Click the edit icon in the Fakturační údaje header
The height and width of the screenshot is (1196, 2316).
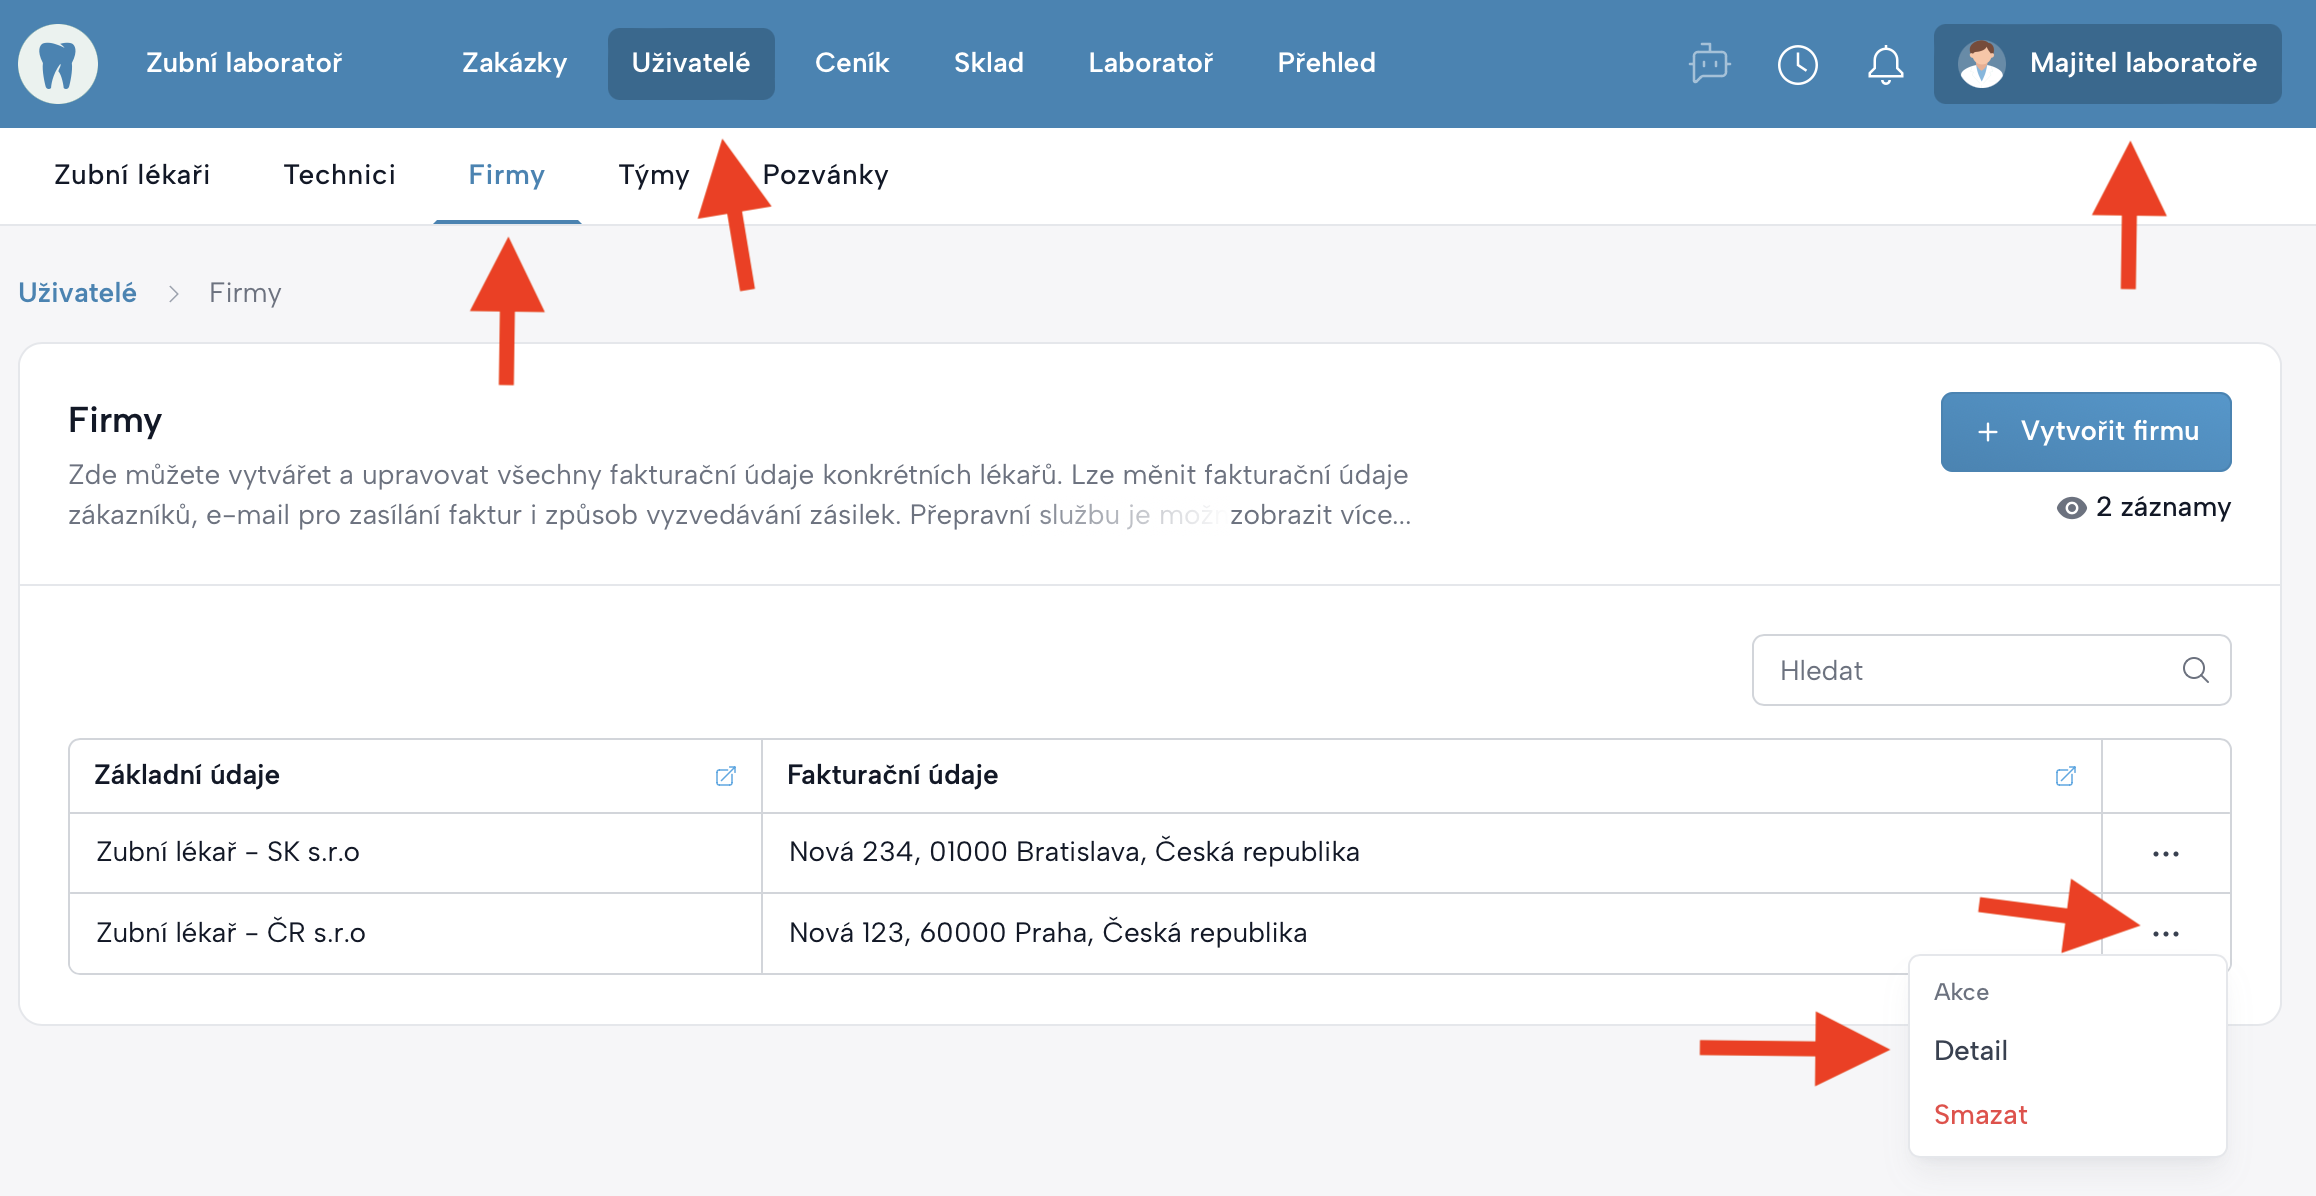pos(2065,776)
